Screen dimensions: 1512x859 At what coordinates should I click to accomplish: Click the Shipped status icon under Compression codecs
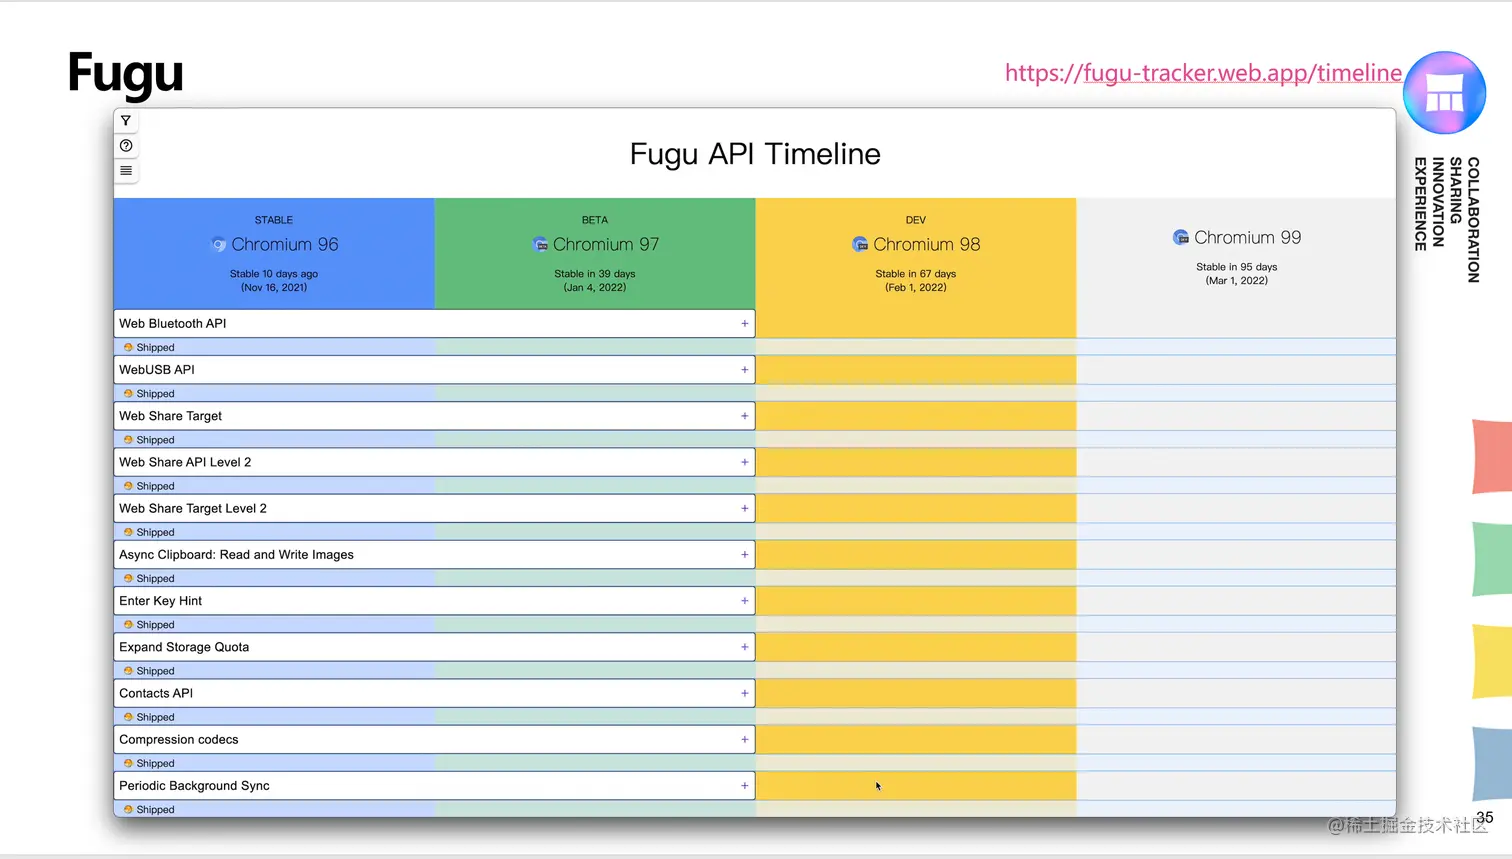tap(128, 763)
